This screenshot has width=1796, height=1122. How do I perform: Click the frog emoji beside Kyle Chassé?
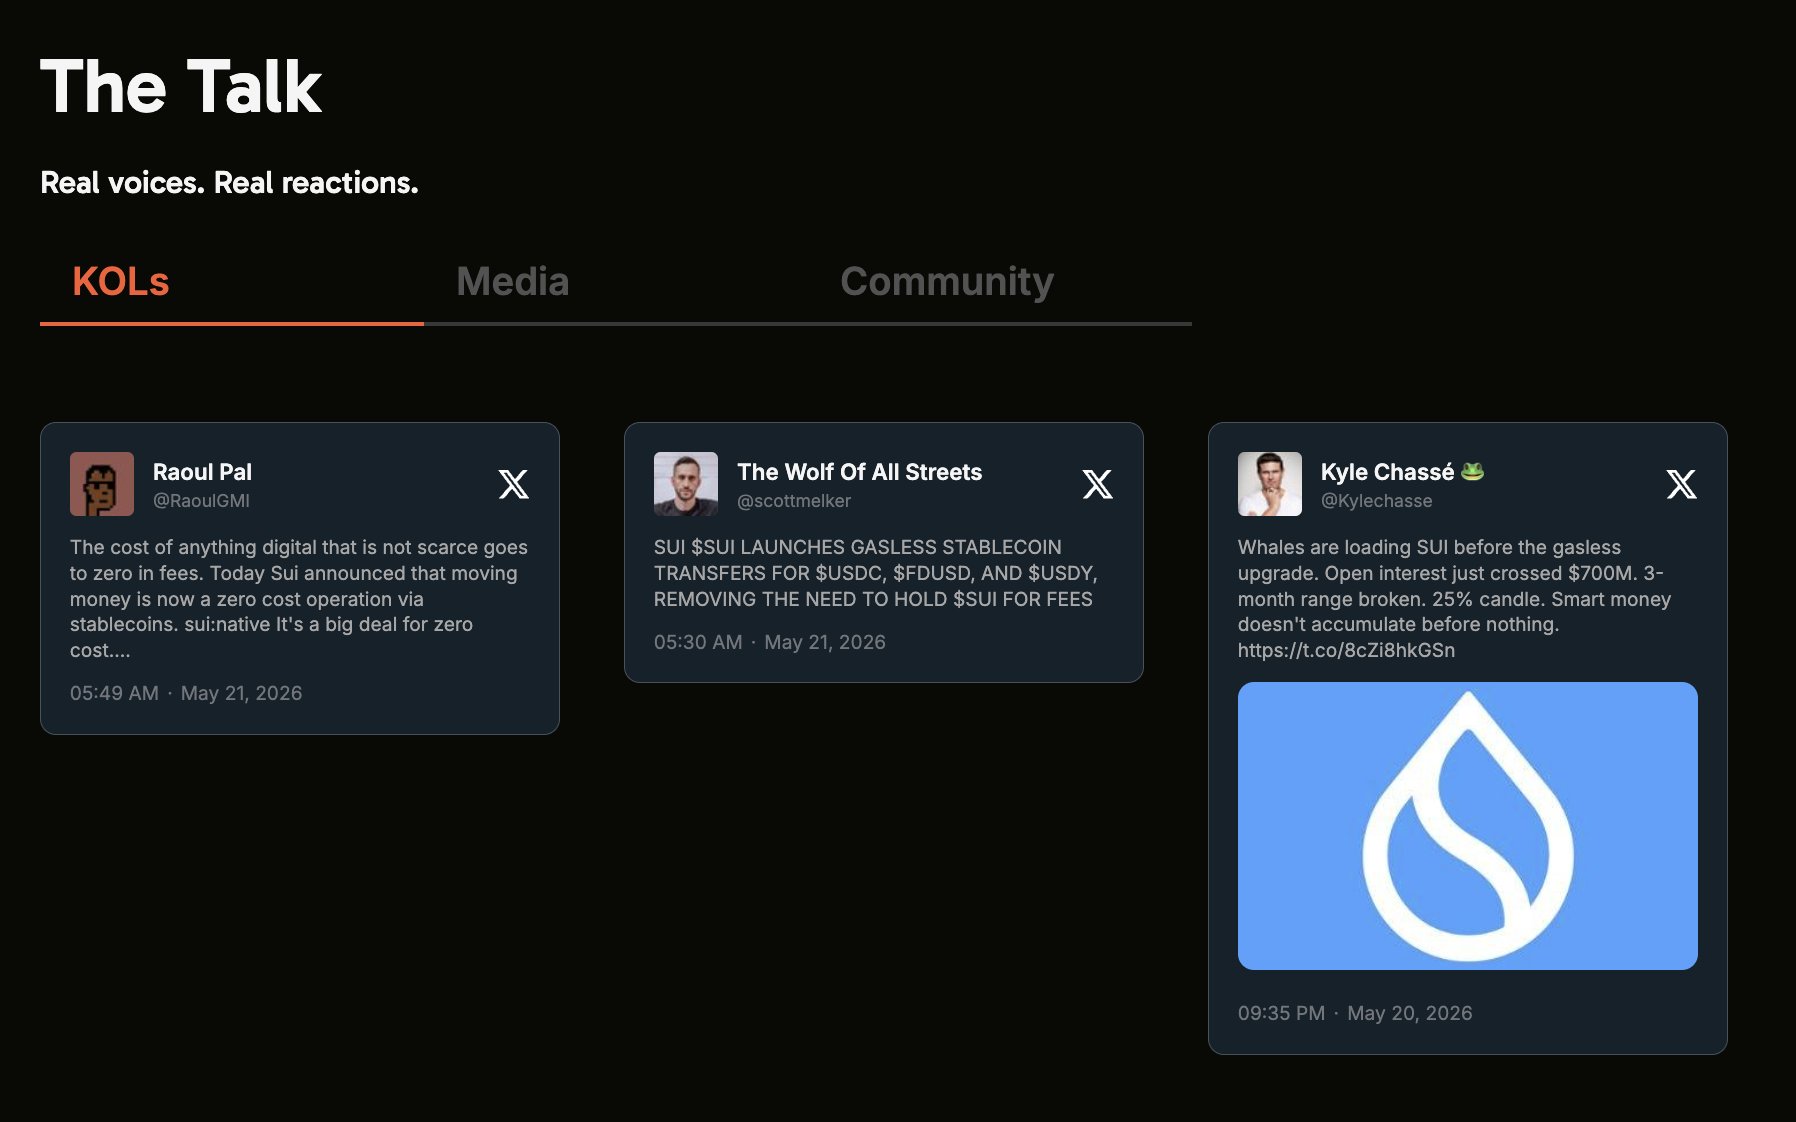(1472, 471)
